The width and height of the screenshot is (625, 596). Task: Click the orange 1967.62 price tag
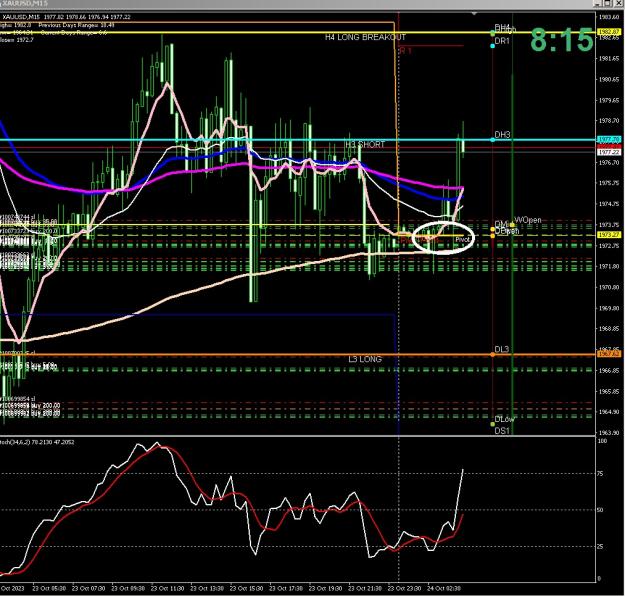(x=609, y=354)
